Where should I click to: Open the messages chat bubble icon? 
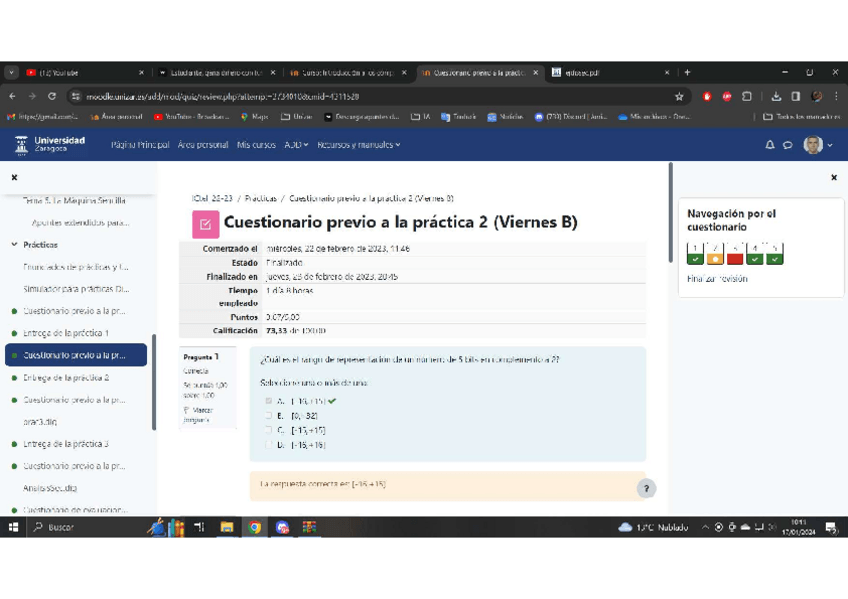coord(788,145)
